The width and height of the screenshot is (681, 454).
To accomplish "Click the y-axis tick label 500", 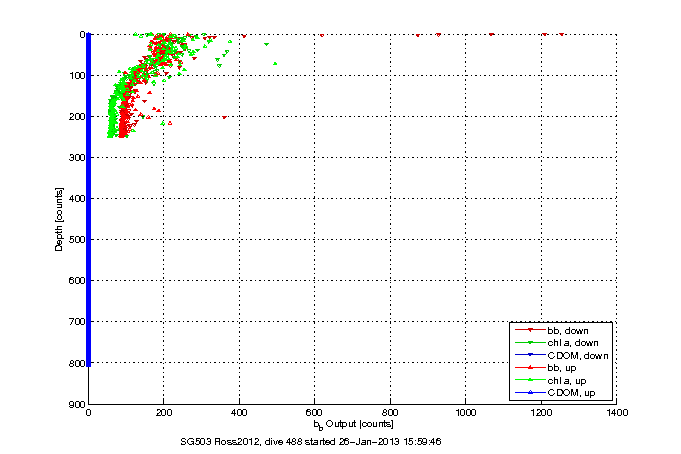I will tap(77, 240).
